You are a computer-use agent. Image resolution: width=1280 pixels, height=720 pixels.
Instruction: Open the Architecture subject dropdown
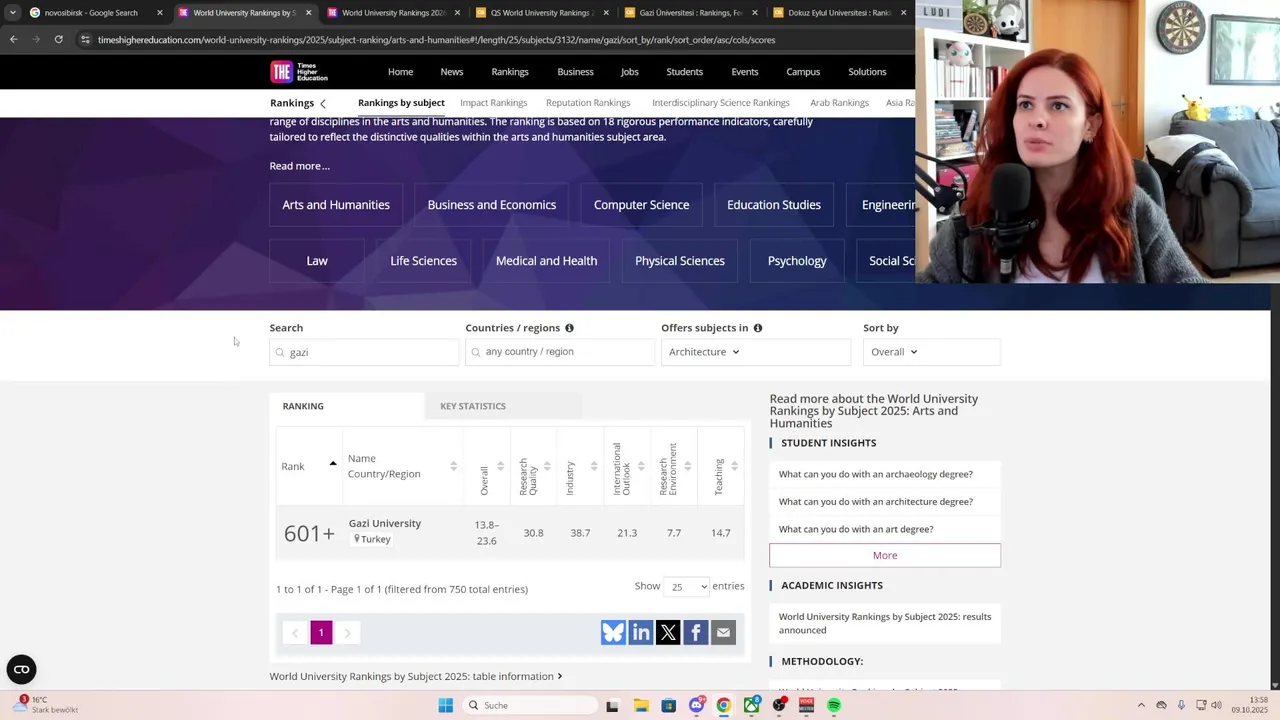click(755, 352)
